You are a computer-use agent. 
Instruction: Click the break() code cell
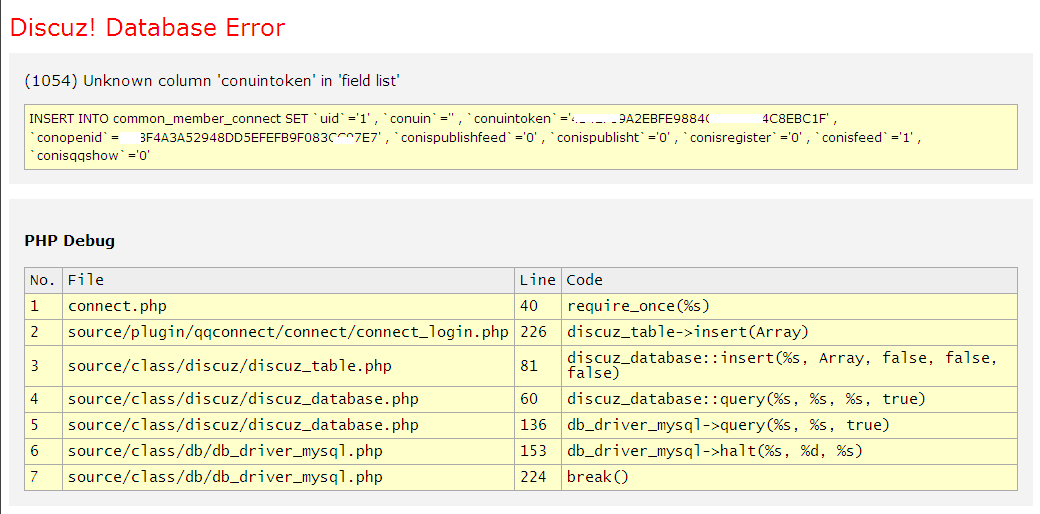coord(597,477)
